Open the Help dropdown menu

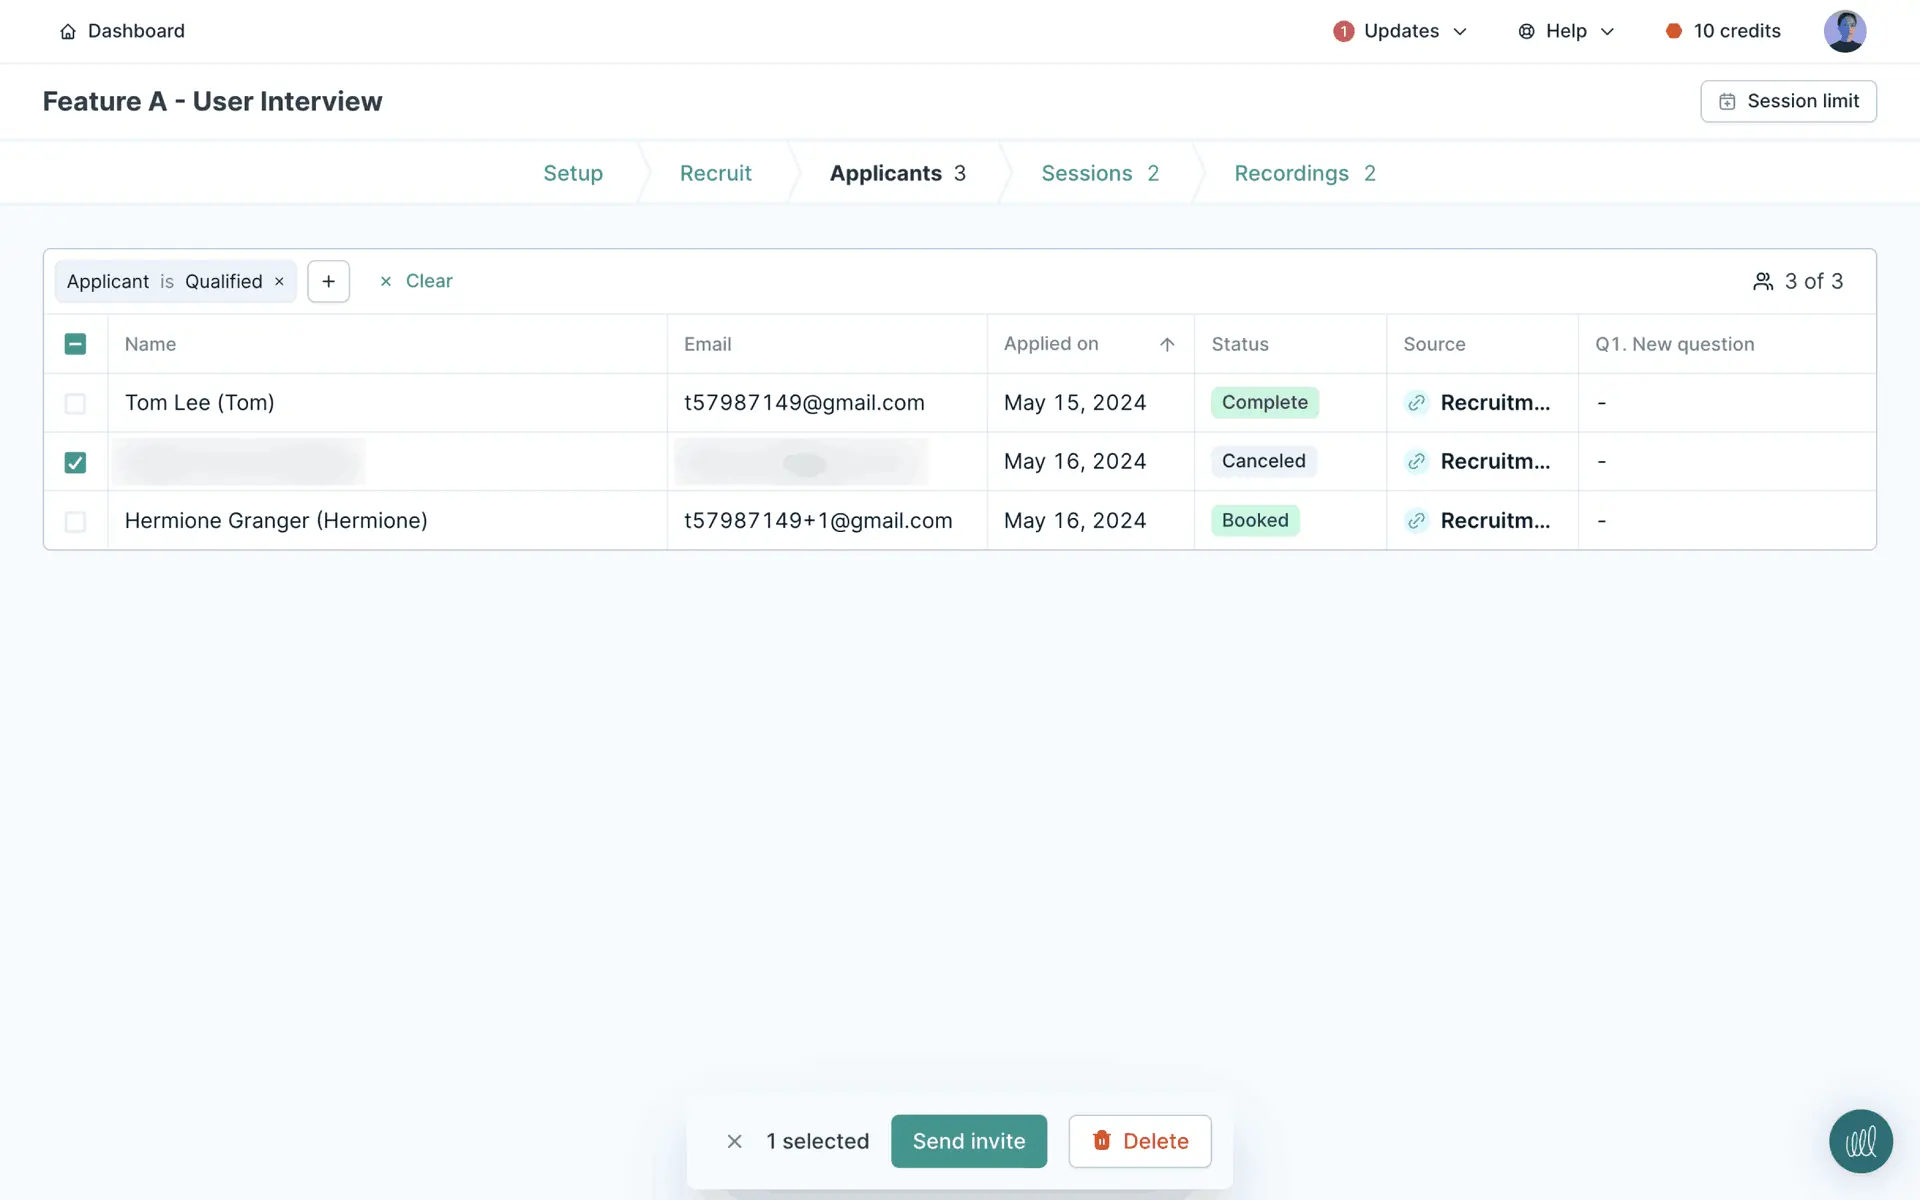[x=1566, y=31]
